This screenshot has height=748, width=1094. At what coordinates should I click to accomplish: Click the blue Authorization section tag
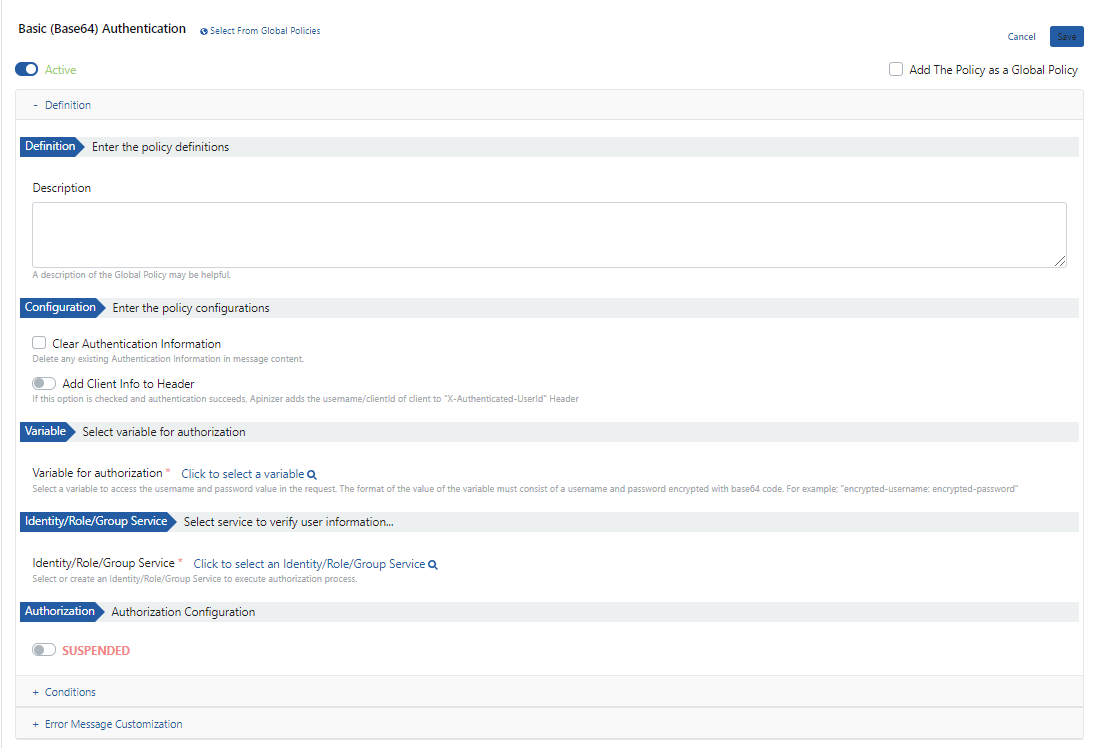click(x=59, y=611)
